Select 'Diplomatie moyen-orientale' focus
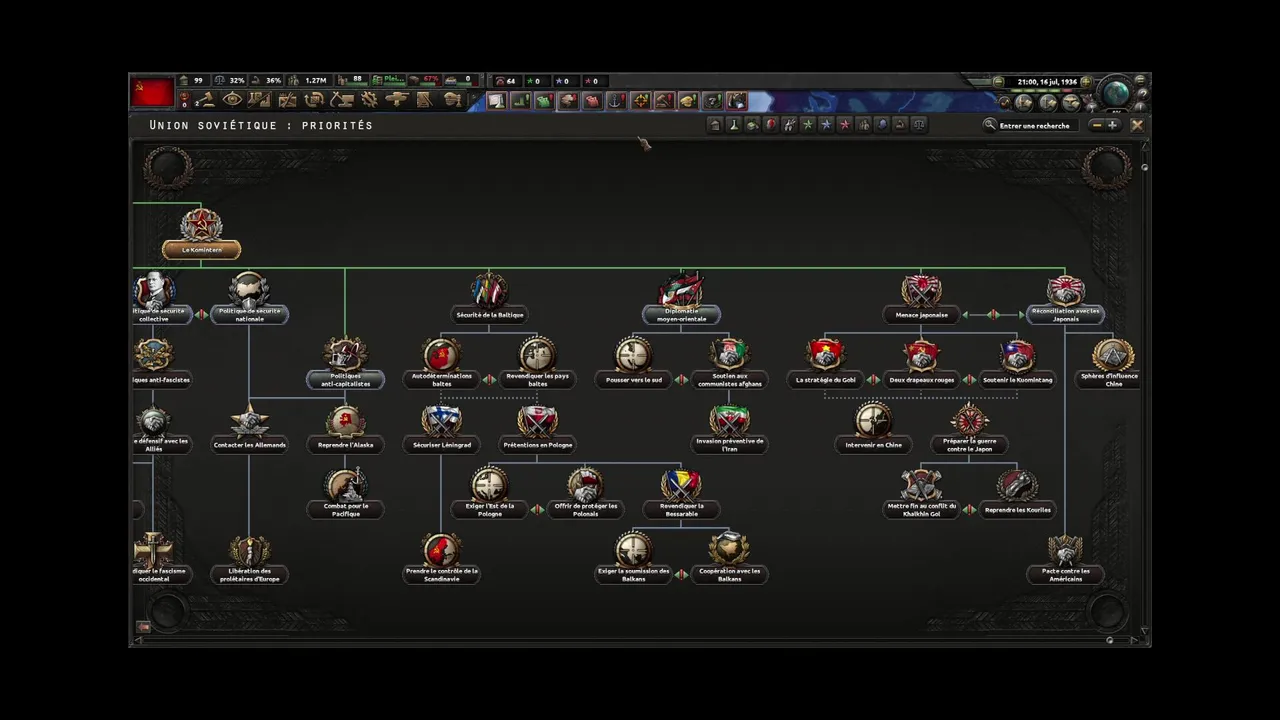The image size is (1280, 720). (681, 297)
